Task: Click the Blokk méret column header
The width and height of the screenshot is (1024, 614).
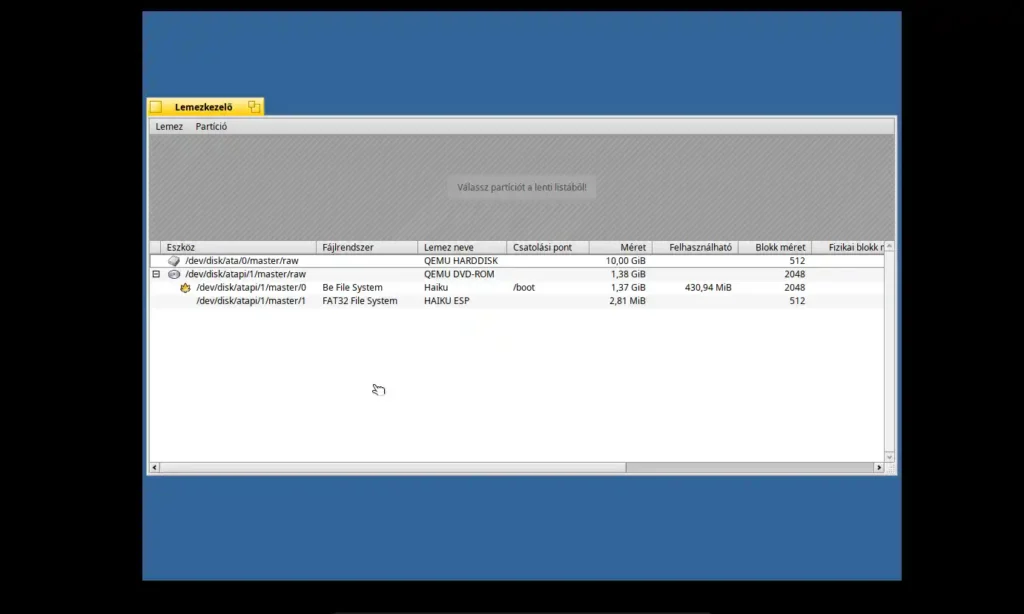Action: tap(775, 247)
